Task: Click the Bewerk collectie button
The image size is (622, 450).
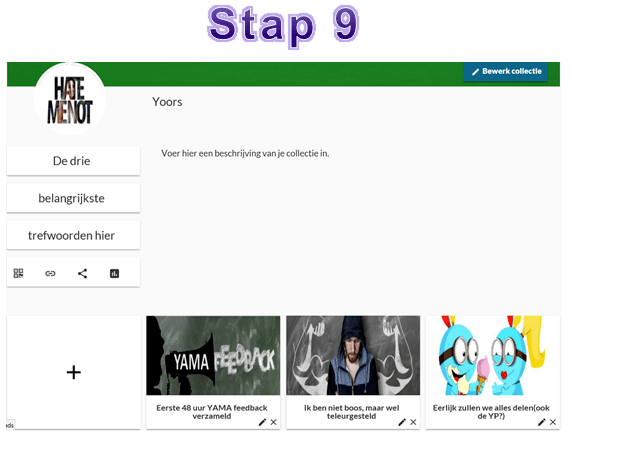Action: (505, 72)
